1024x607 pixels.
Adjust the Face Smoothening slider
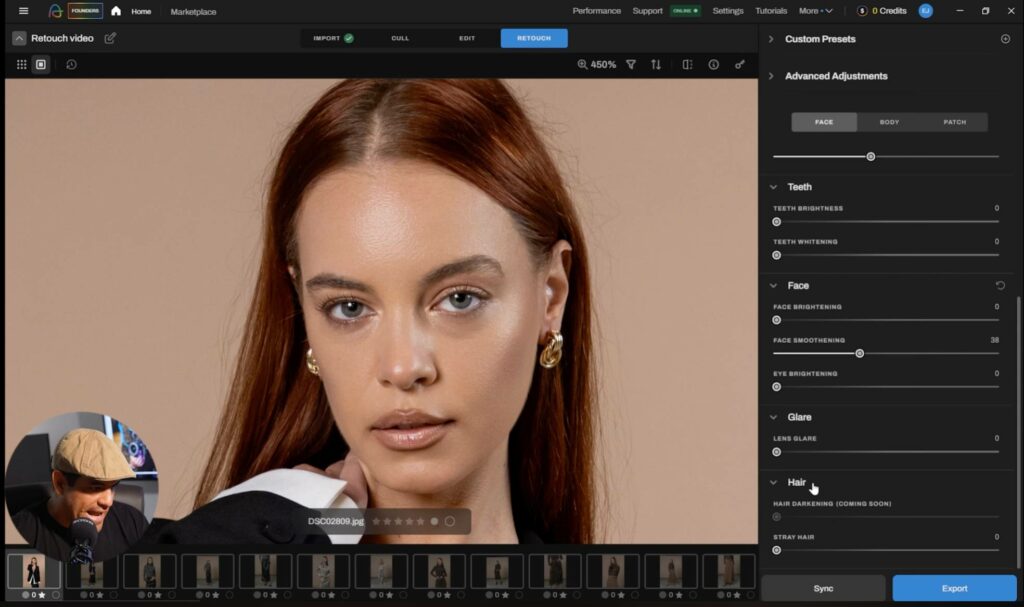[x=858, y=353]
